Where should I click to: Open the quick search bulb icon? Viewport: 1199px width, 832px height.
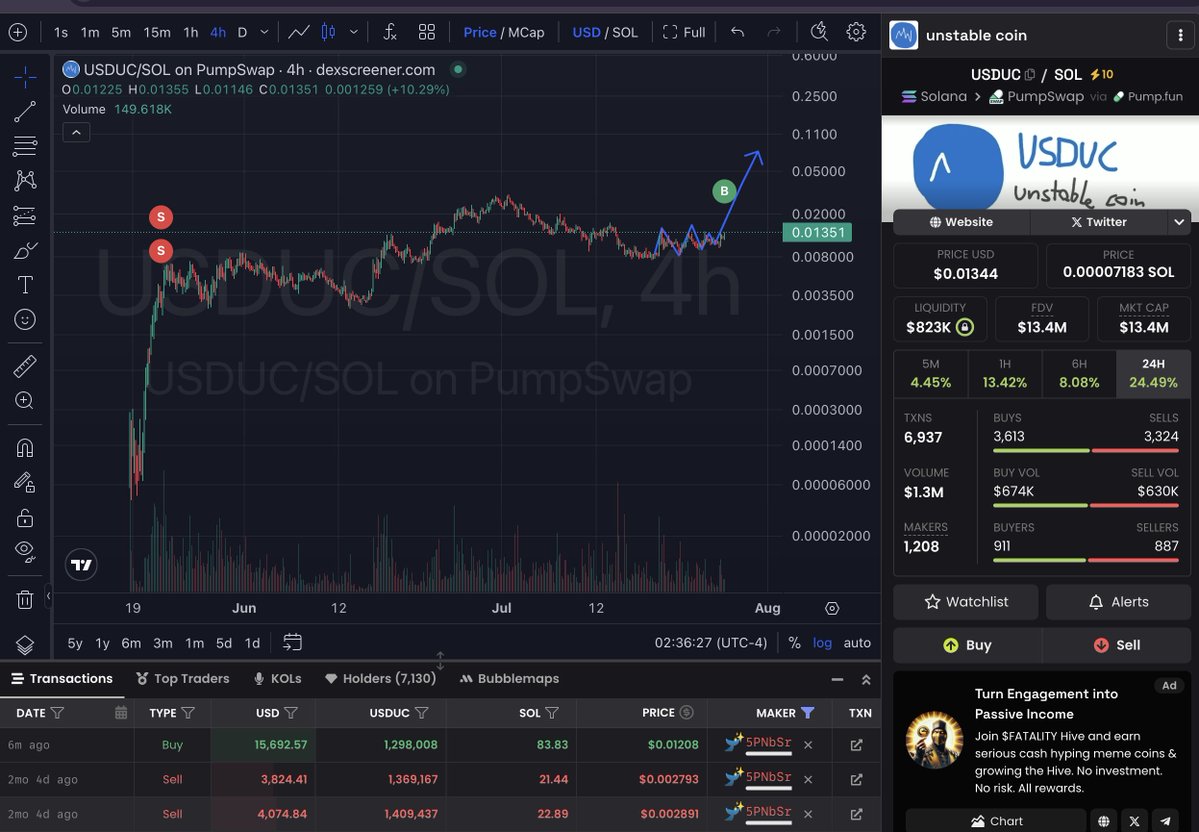(819, 32)
